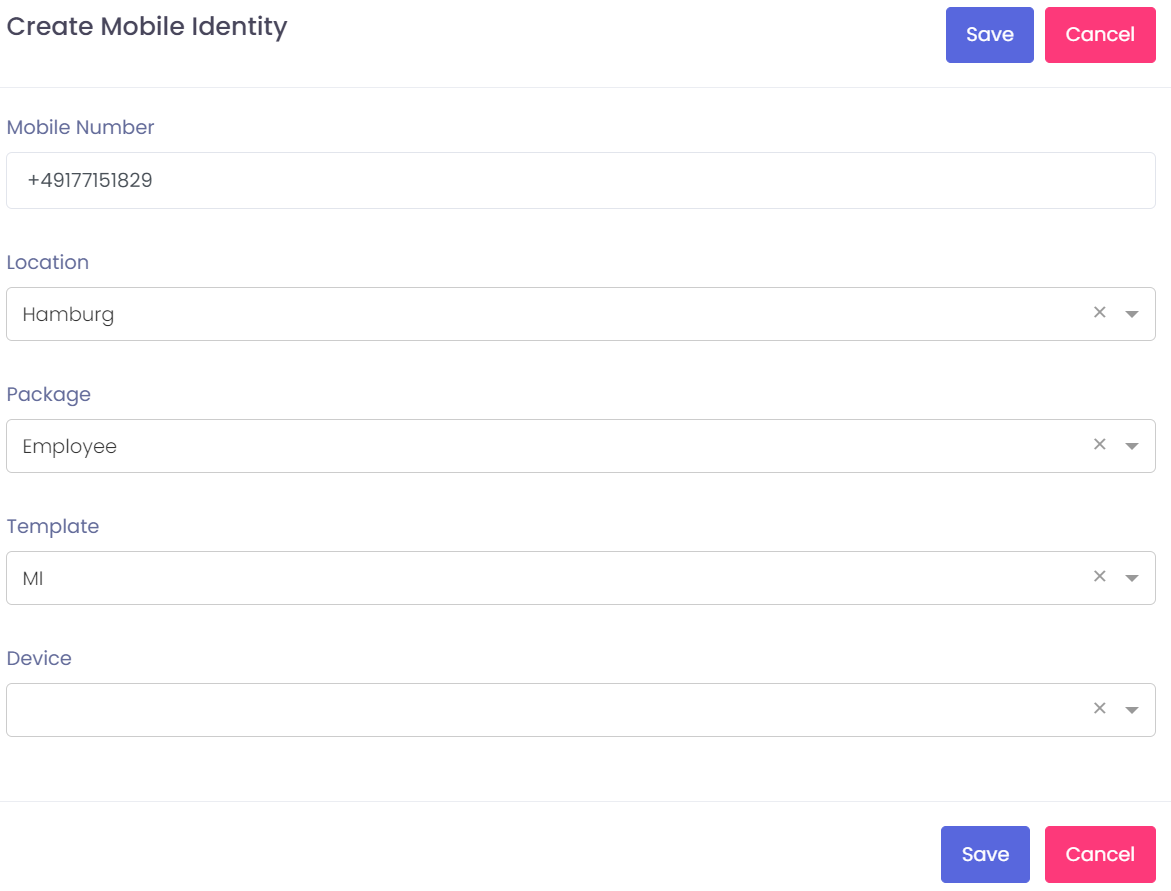The width and height of the screenshot is (1171, 891).
Task: Expand the Location dropdown arrow
Action: click(x=1132, y=314)
